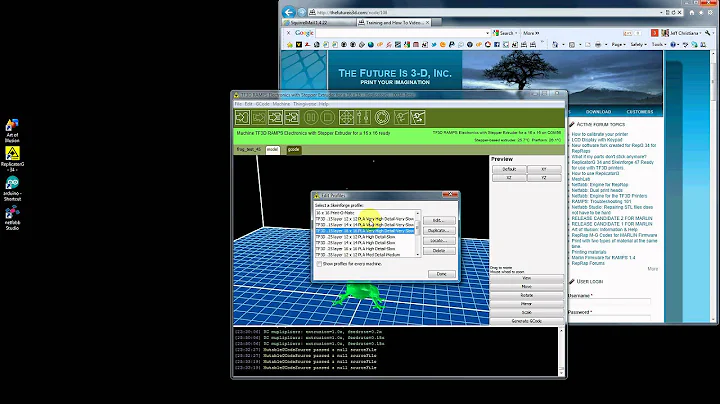This screenshot has height=404, width=720.
Task: Open the File menu in ReplicatorG
Action: [x=238, y=104]
